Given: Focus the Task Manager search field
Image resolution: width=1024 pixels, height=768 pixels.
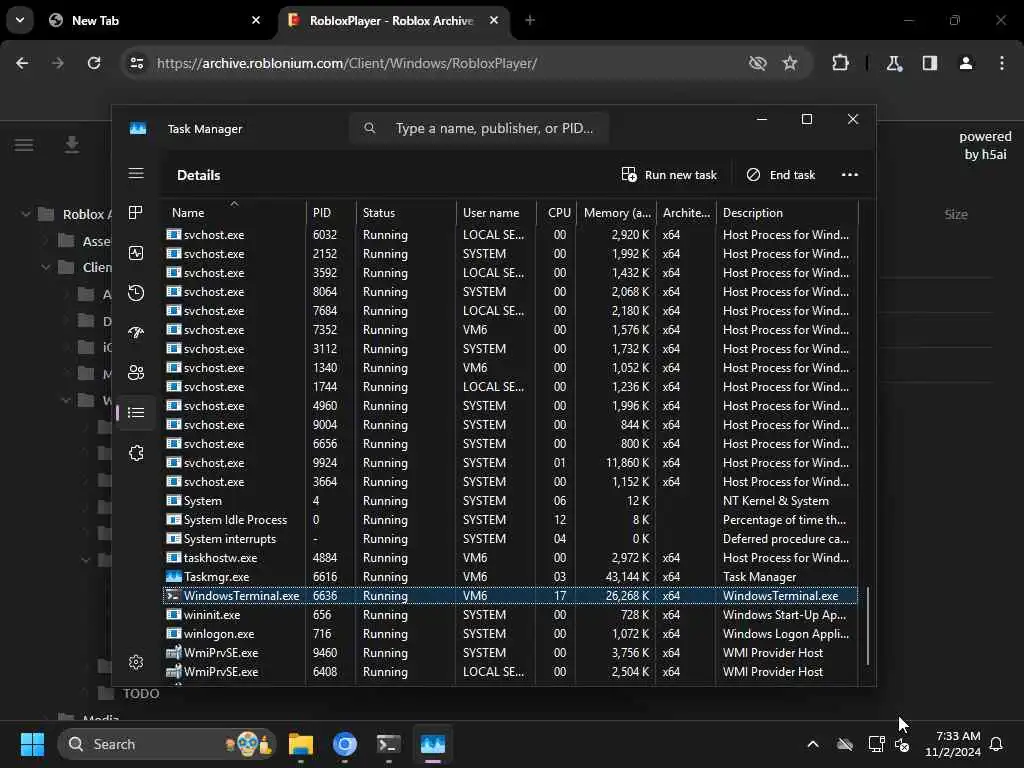Looking at the screenshot, I should click(479, 128).
